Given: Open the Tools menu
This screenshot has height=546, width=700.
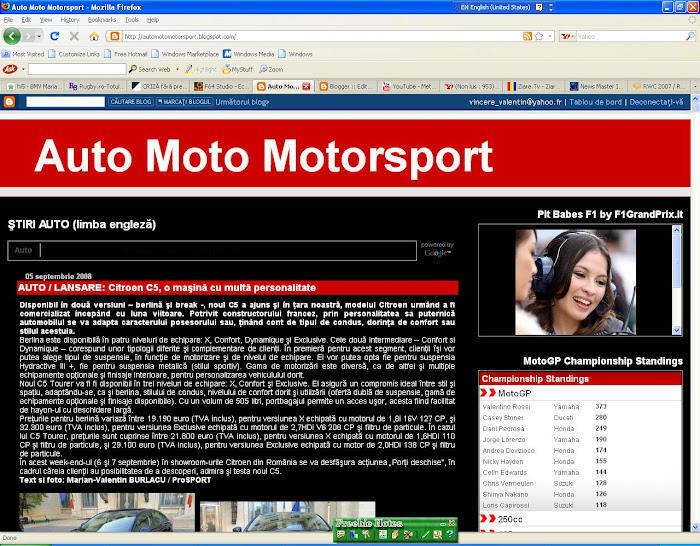Looking at the screenshot, I should pos(132,20).
